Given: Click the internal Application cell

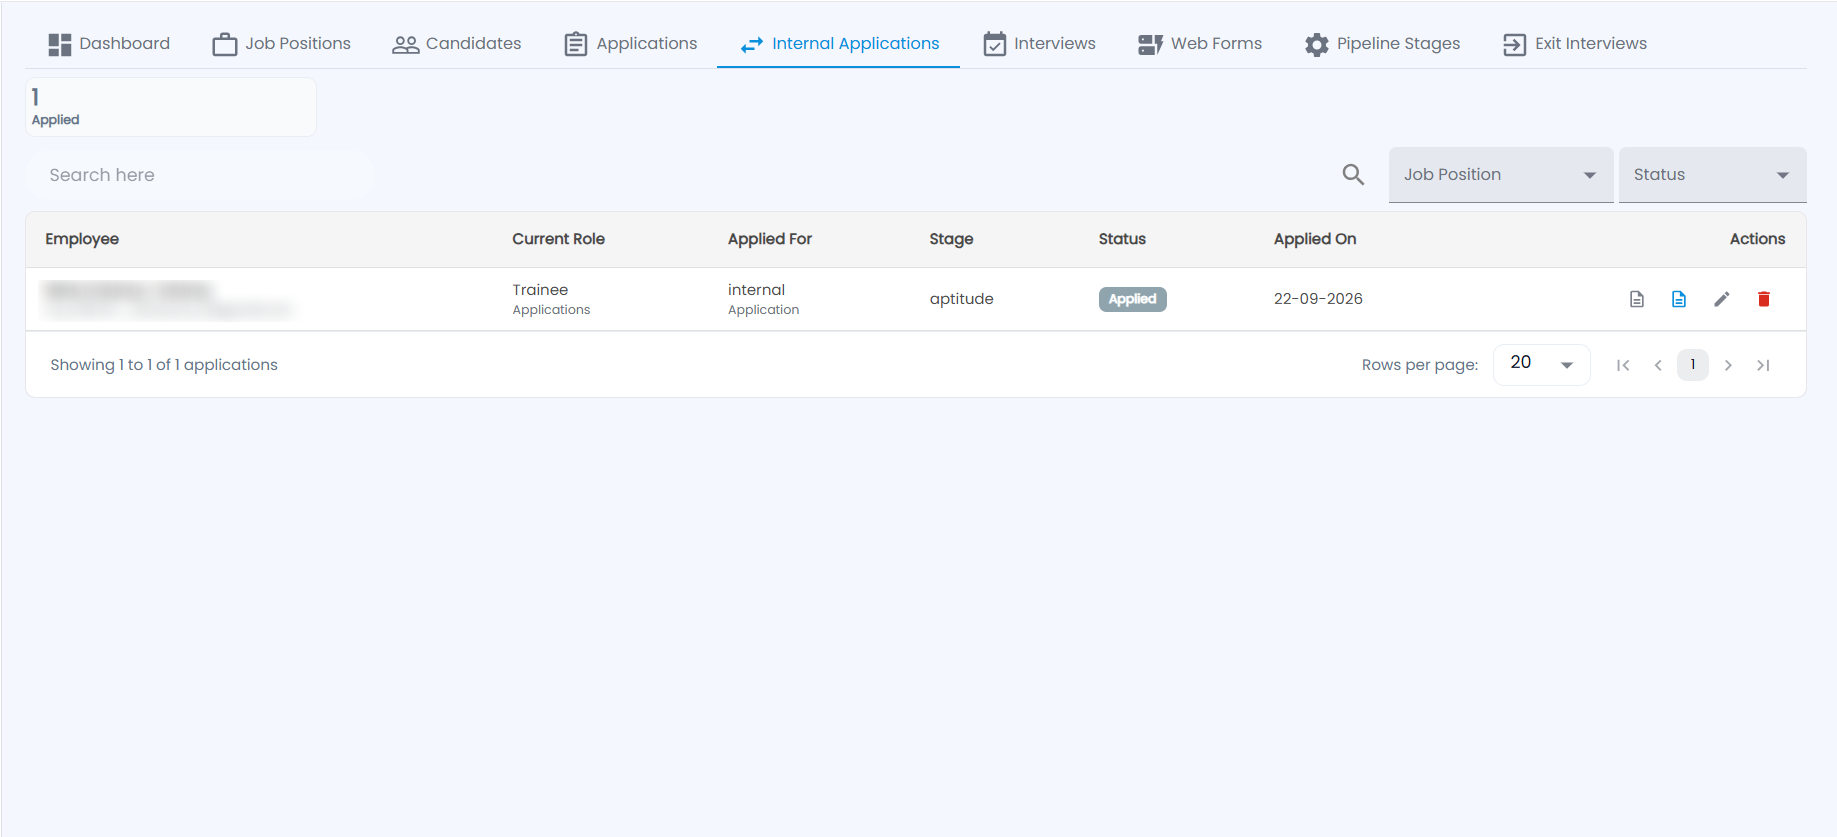Looking at the screenshot, I should 764,299.
